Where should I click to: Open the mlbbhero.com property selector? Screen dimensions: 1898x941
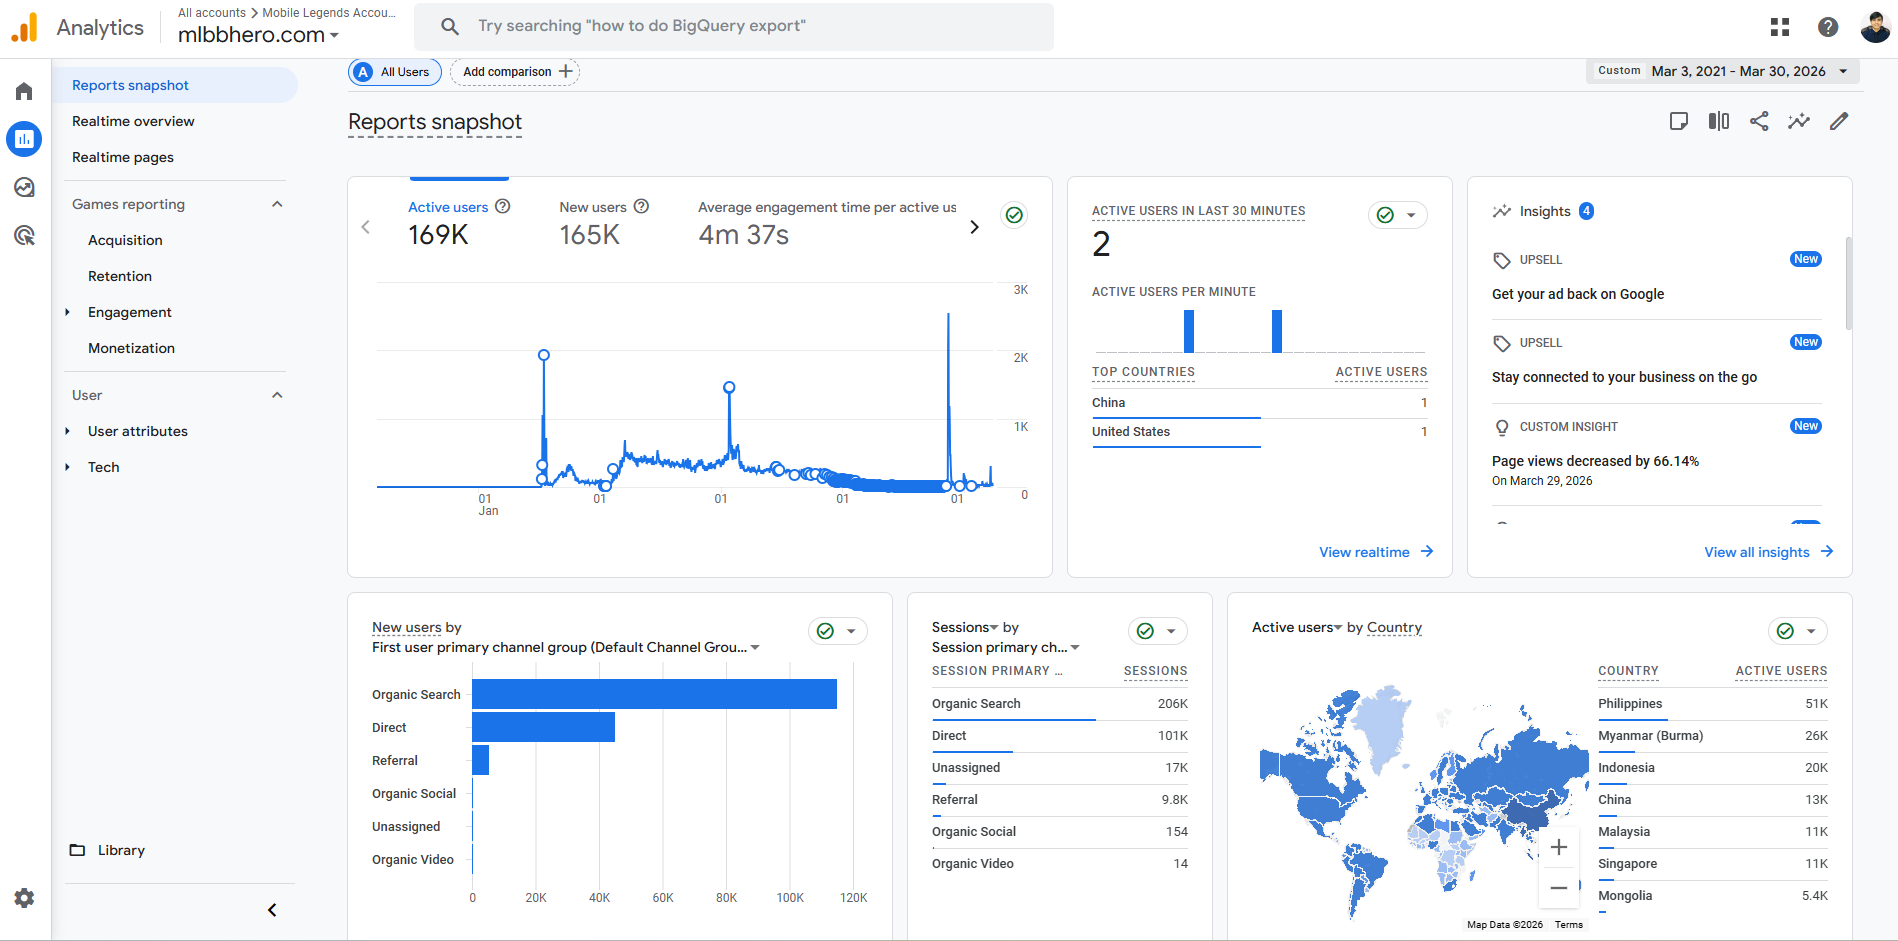coord(258,35)
